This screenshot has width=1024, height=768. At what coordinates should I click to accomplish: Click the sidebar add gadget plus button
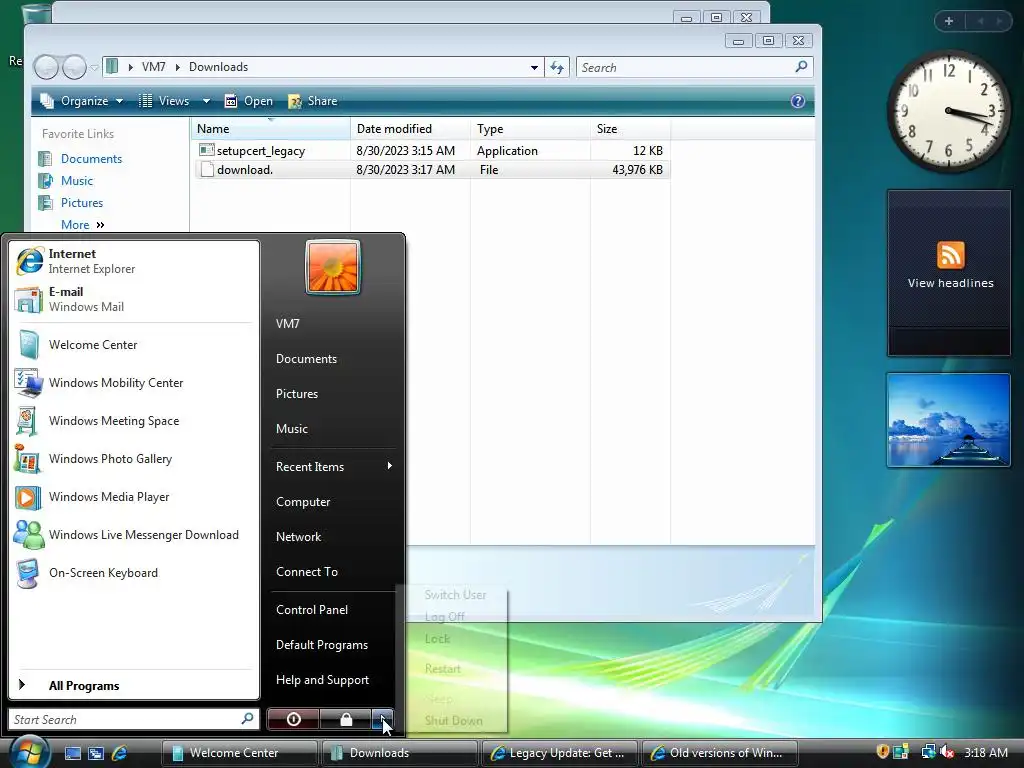[x=949, y=21]
